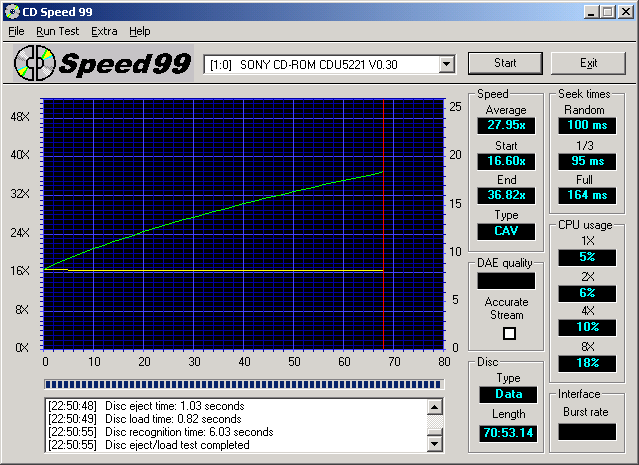
Task: Click the blue test progress bar
Action: pos(244,383)
